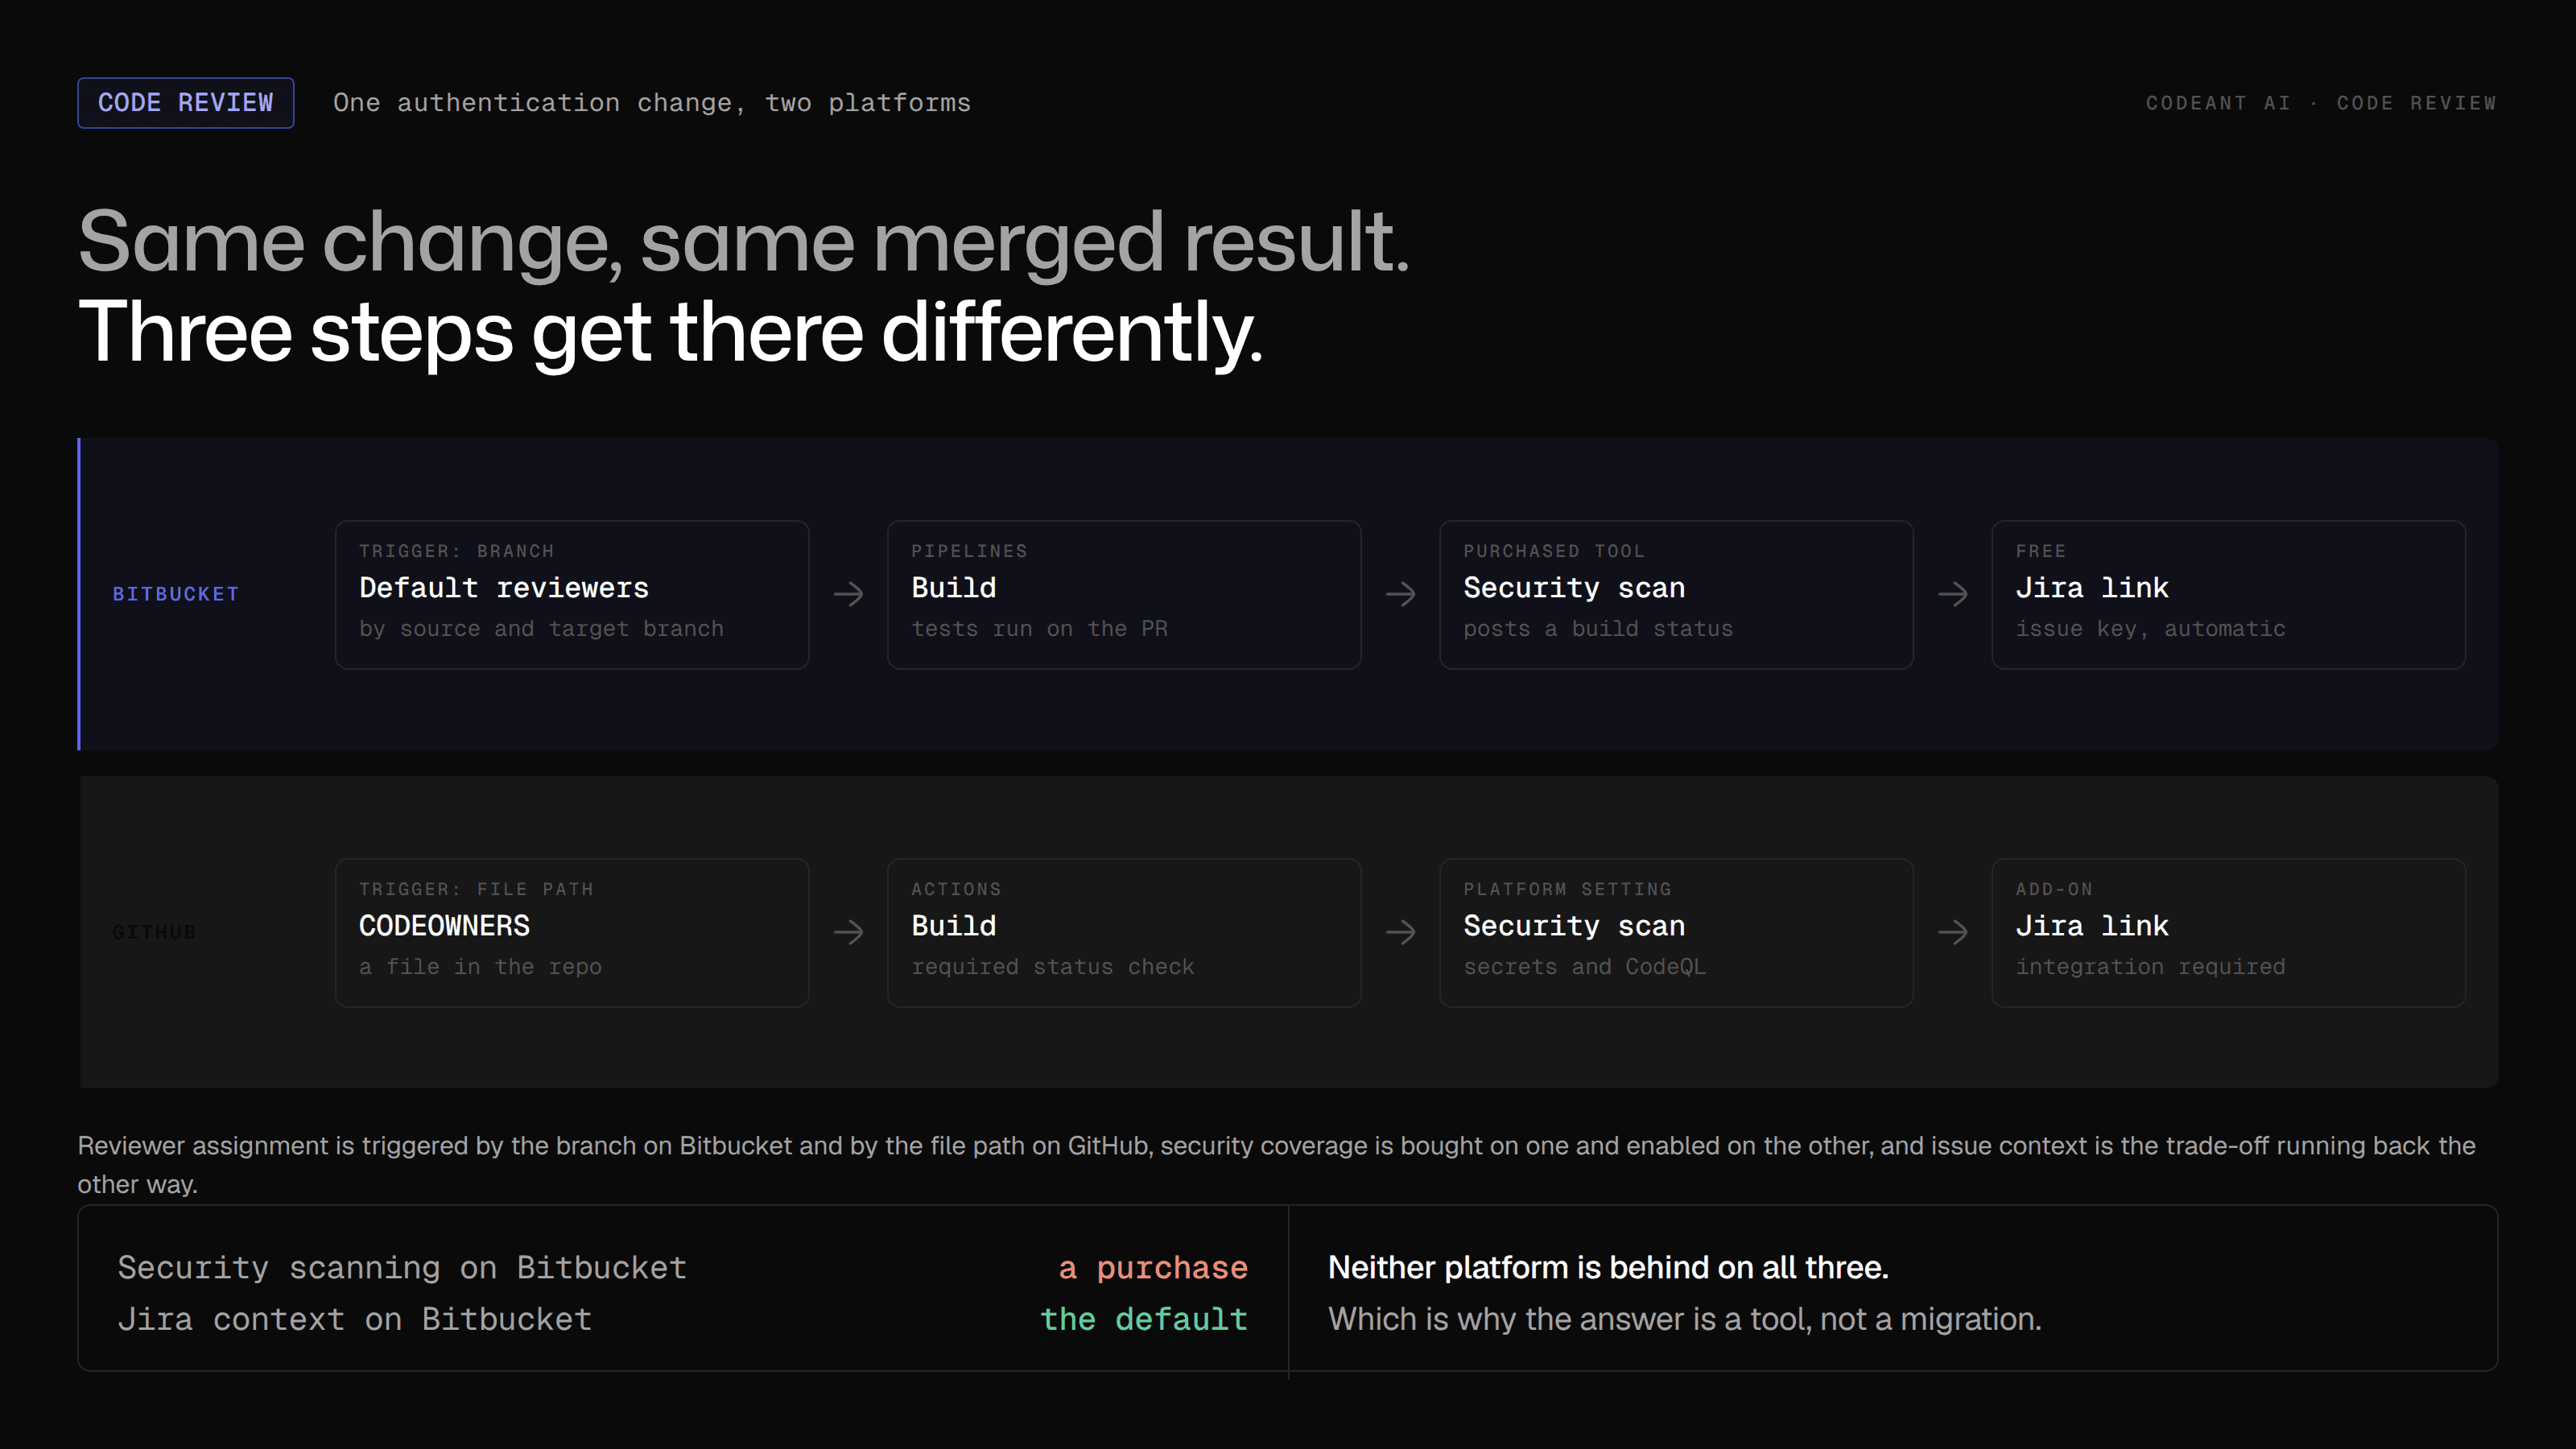Screen dimensions: 2576x1449
Task: Click the arrow after GitHub Build card
Action: point(1400,932)
